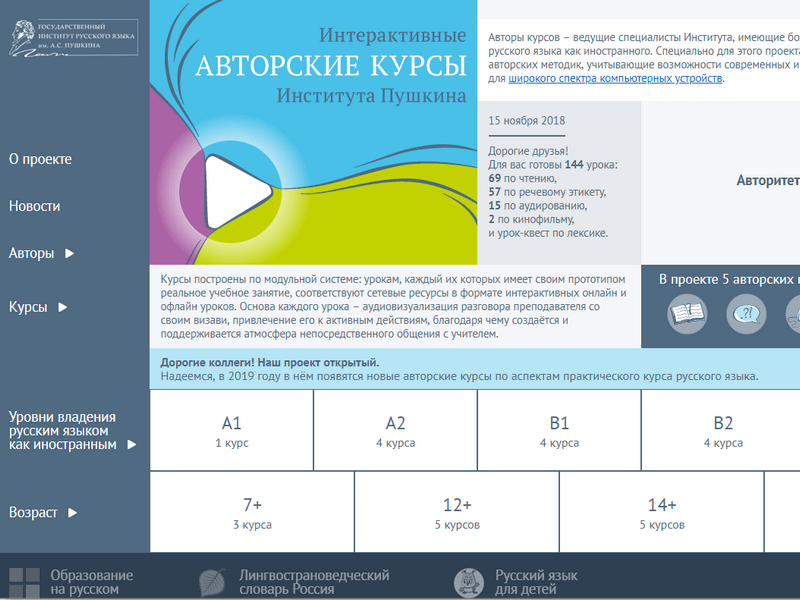
Task: Click the 57 по речевому этикету line
Action: click(547, 192)
